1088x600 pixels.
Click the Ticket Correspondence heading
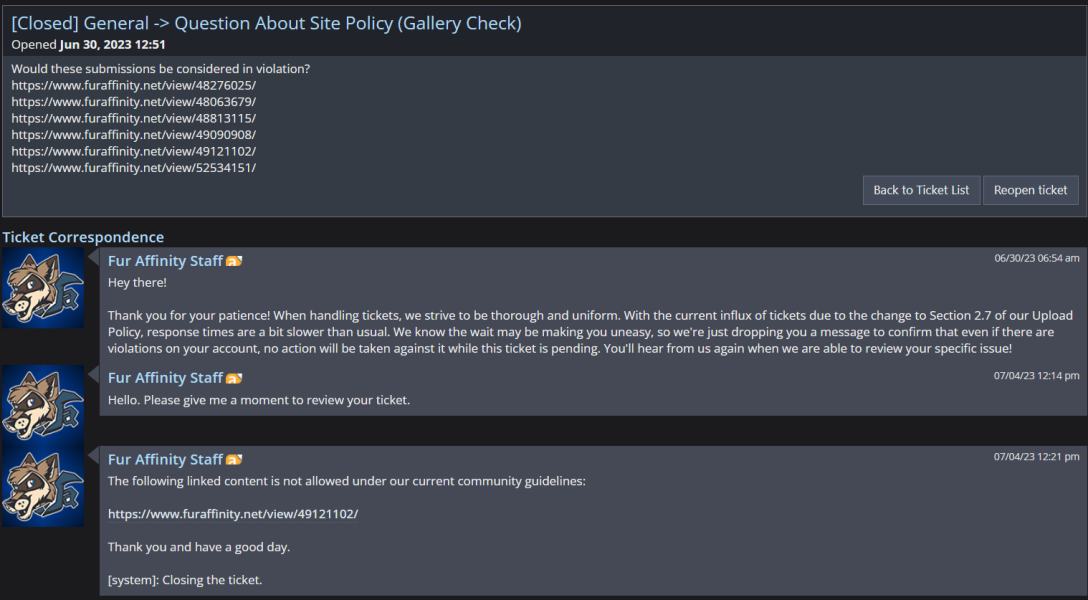pyautogui.click(x=83, y=237)
